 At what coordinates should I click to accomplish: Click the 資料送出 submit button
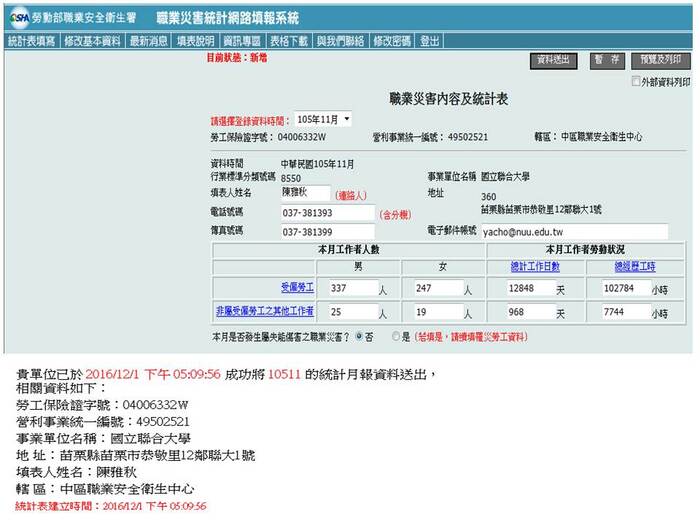tap(554, 61)
